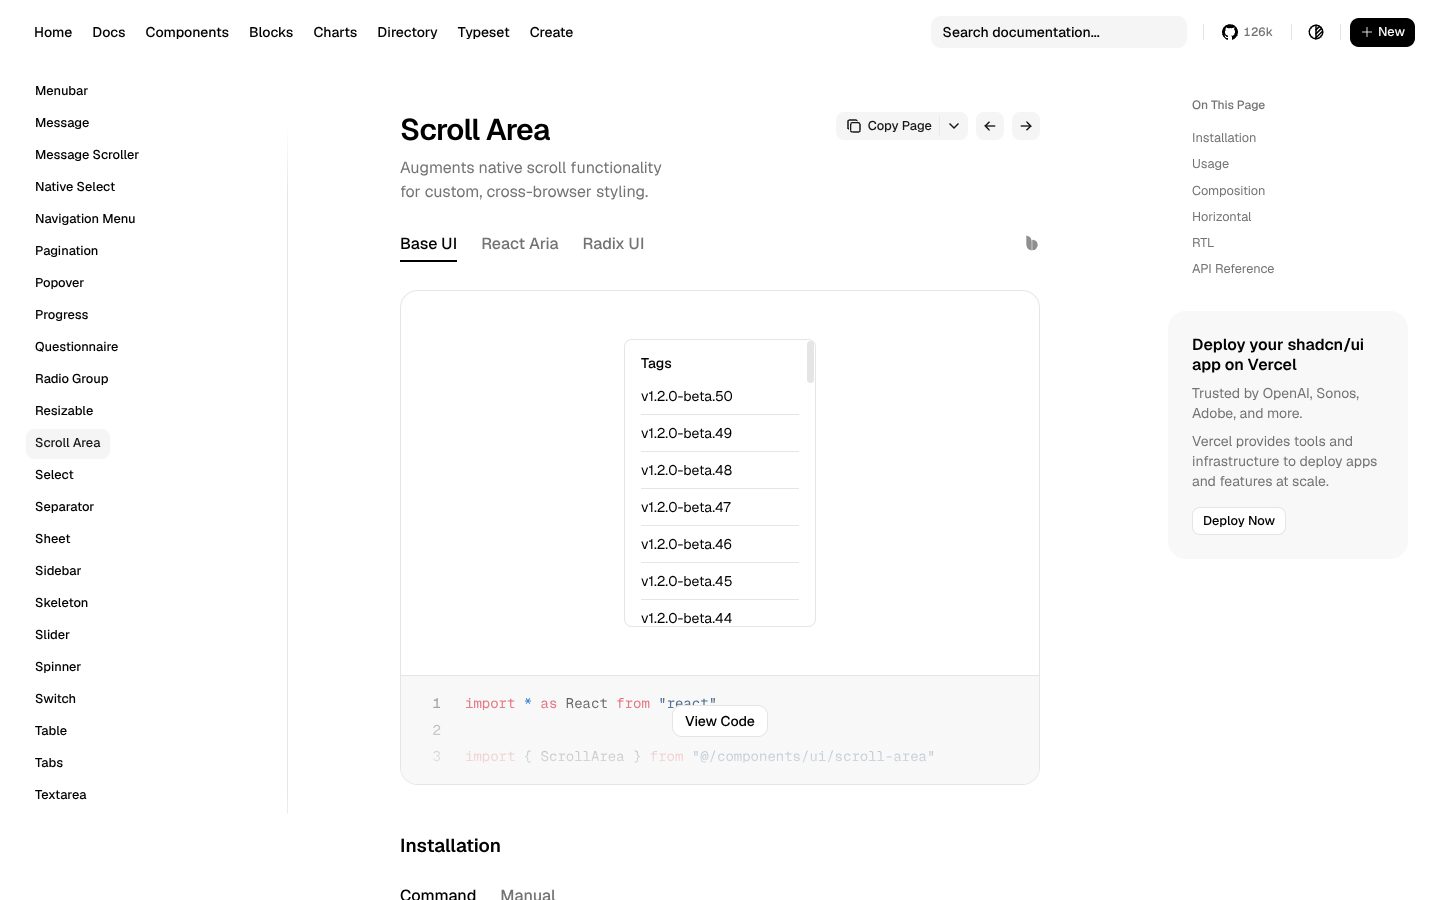Open Typeset in top navigation
This screenshot has height=900, width=1440.
pos(483,32)
